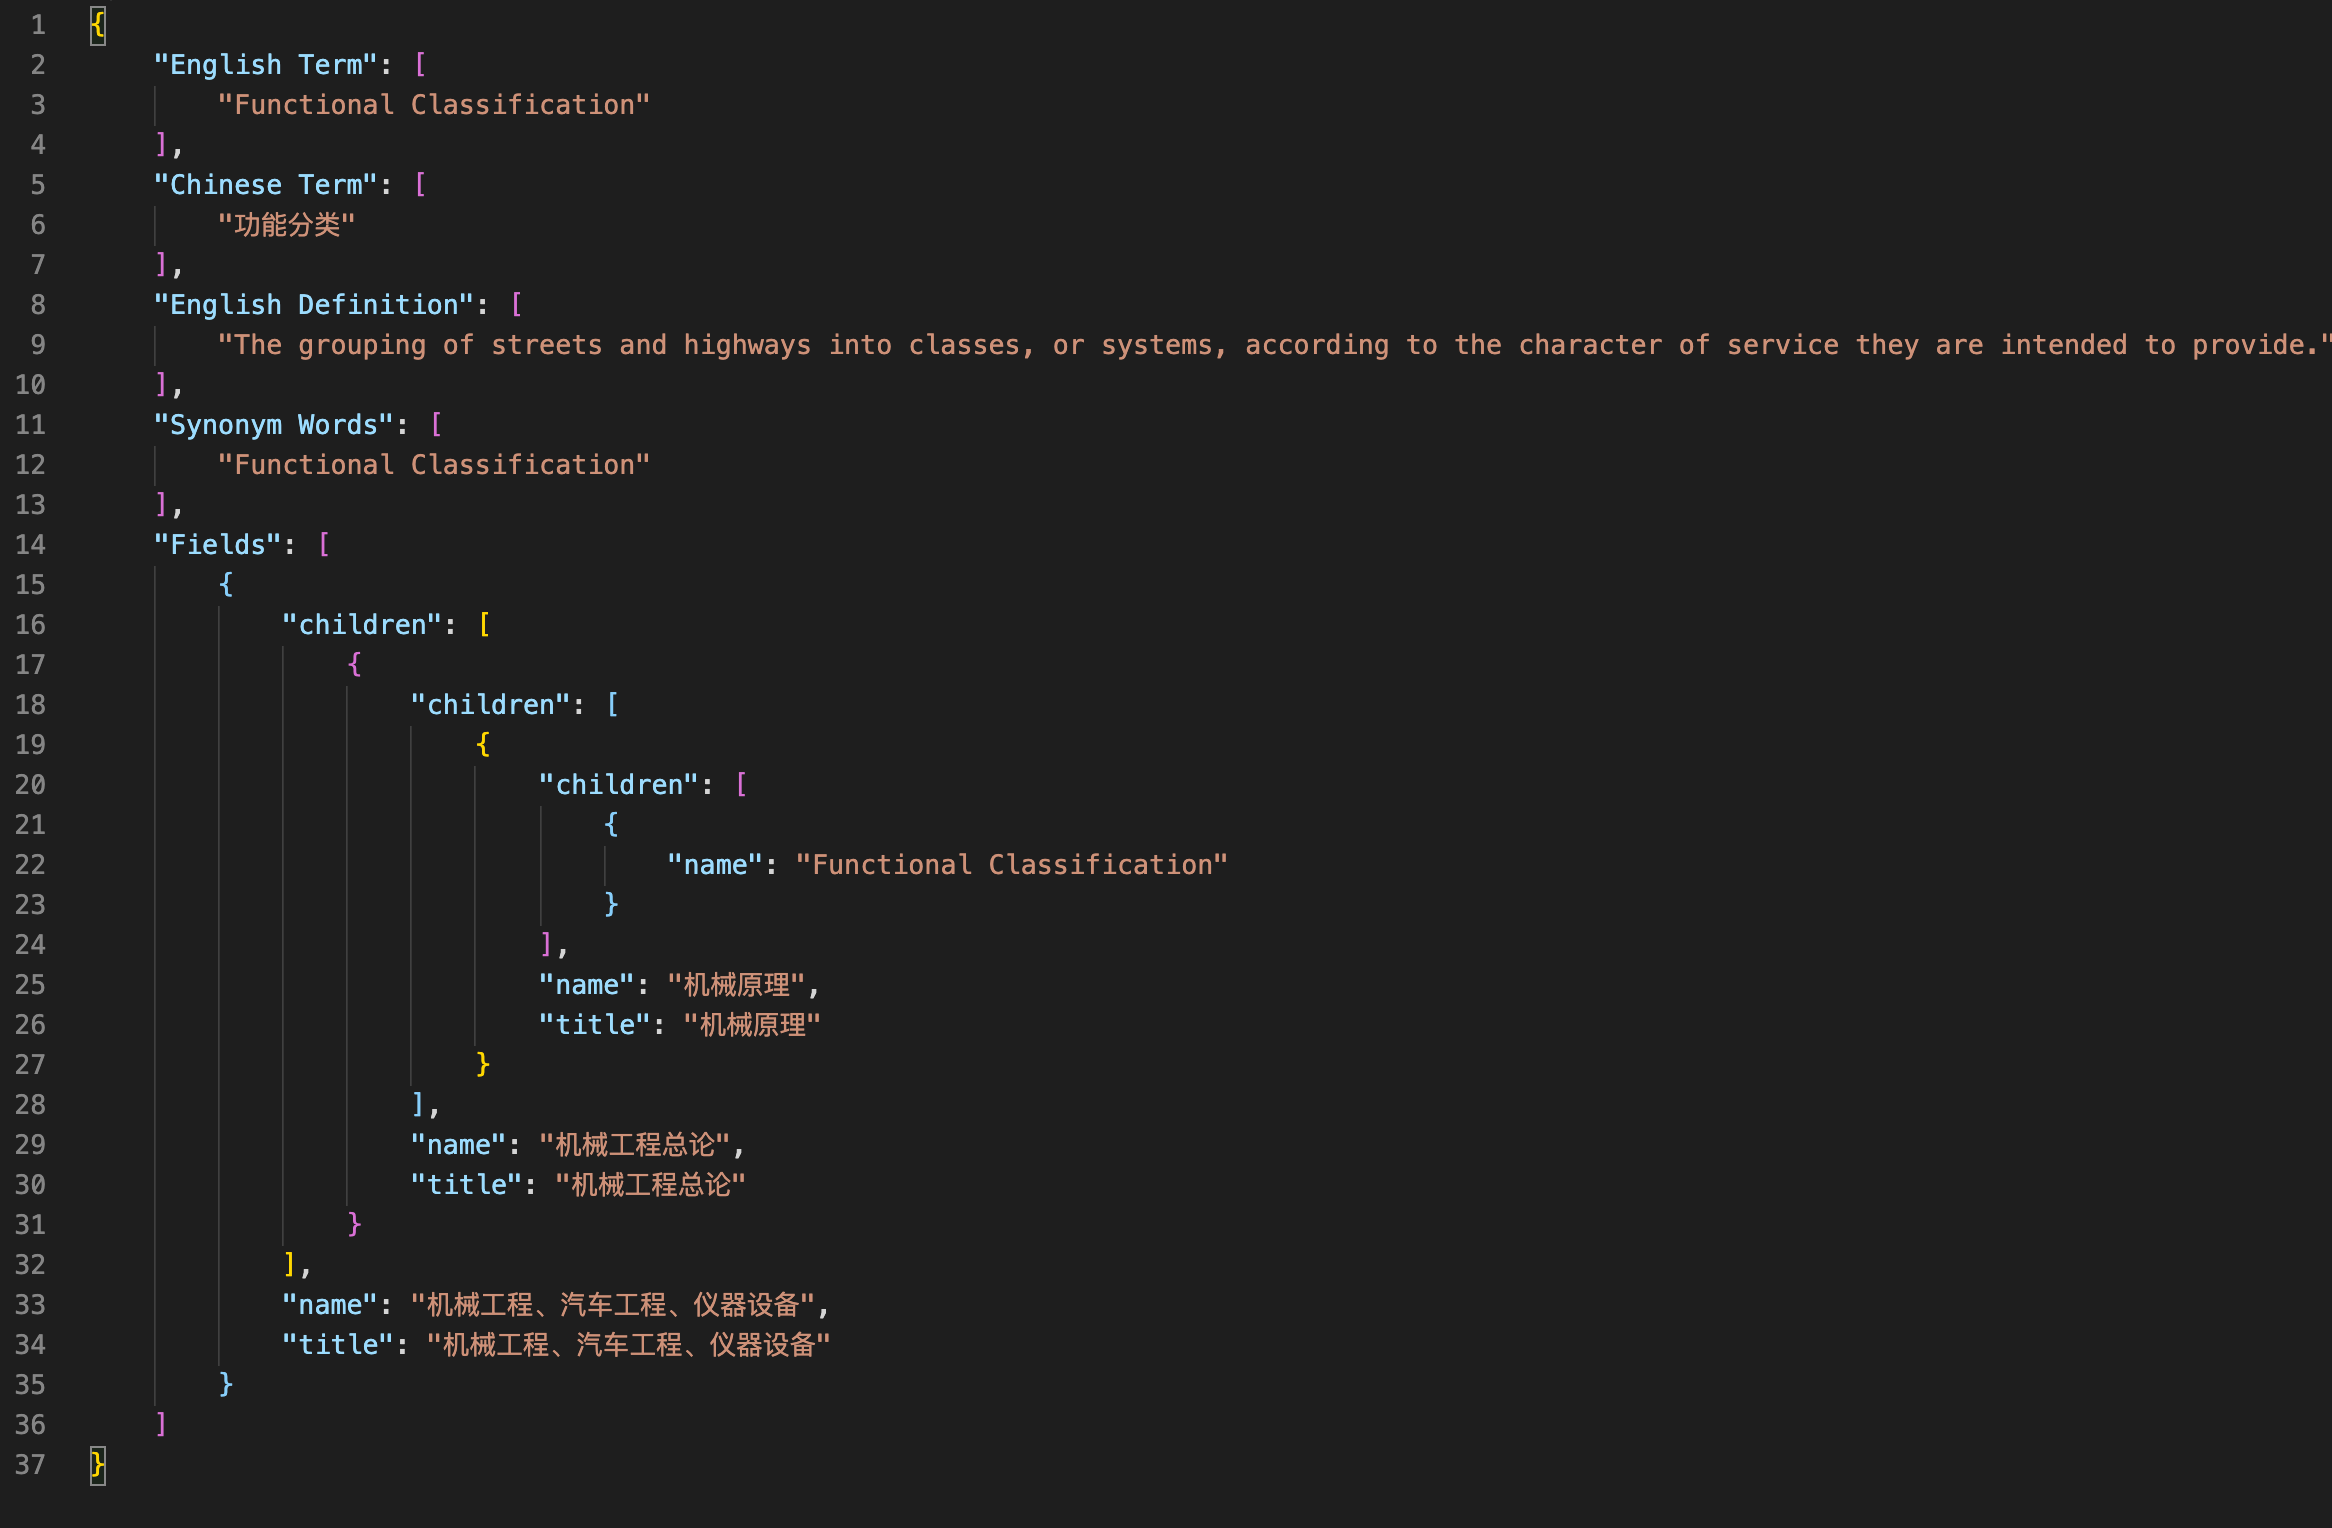The image size is (2332, 1528).
Task: Click the "children" key on line 16
Action: pos(362,625)
